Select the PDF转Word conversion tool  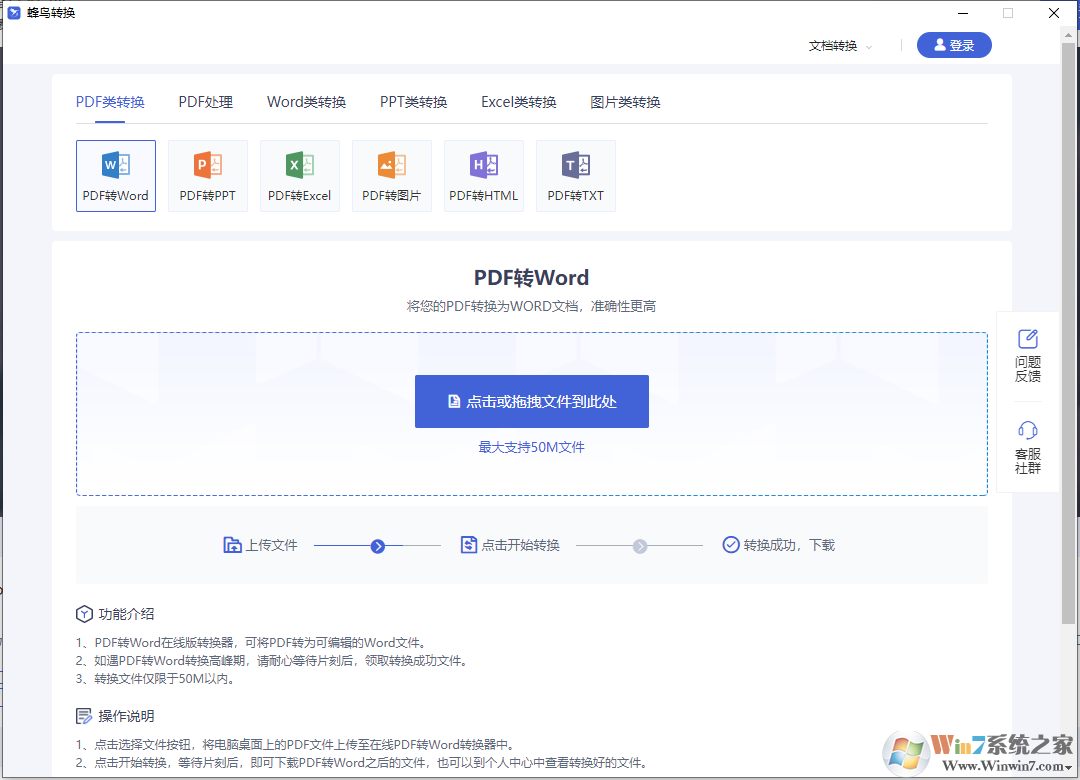pos(115,175)
